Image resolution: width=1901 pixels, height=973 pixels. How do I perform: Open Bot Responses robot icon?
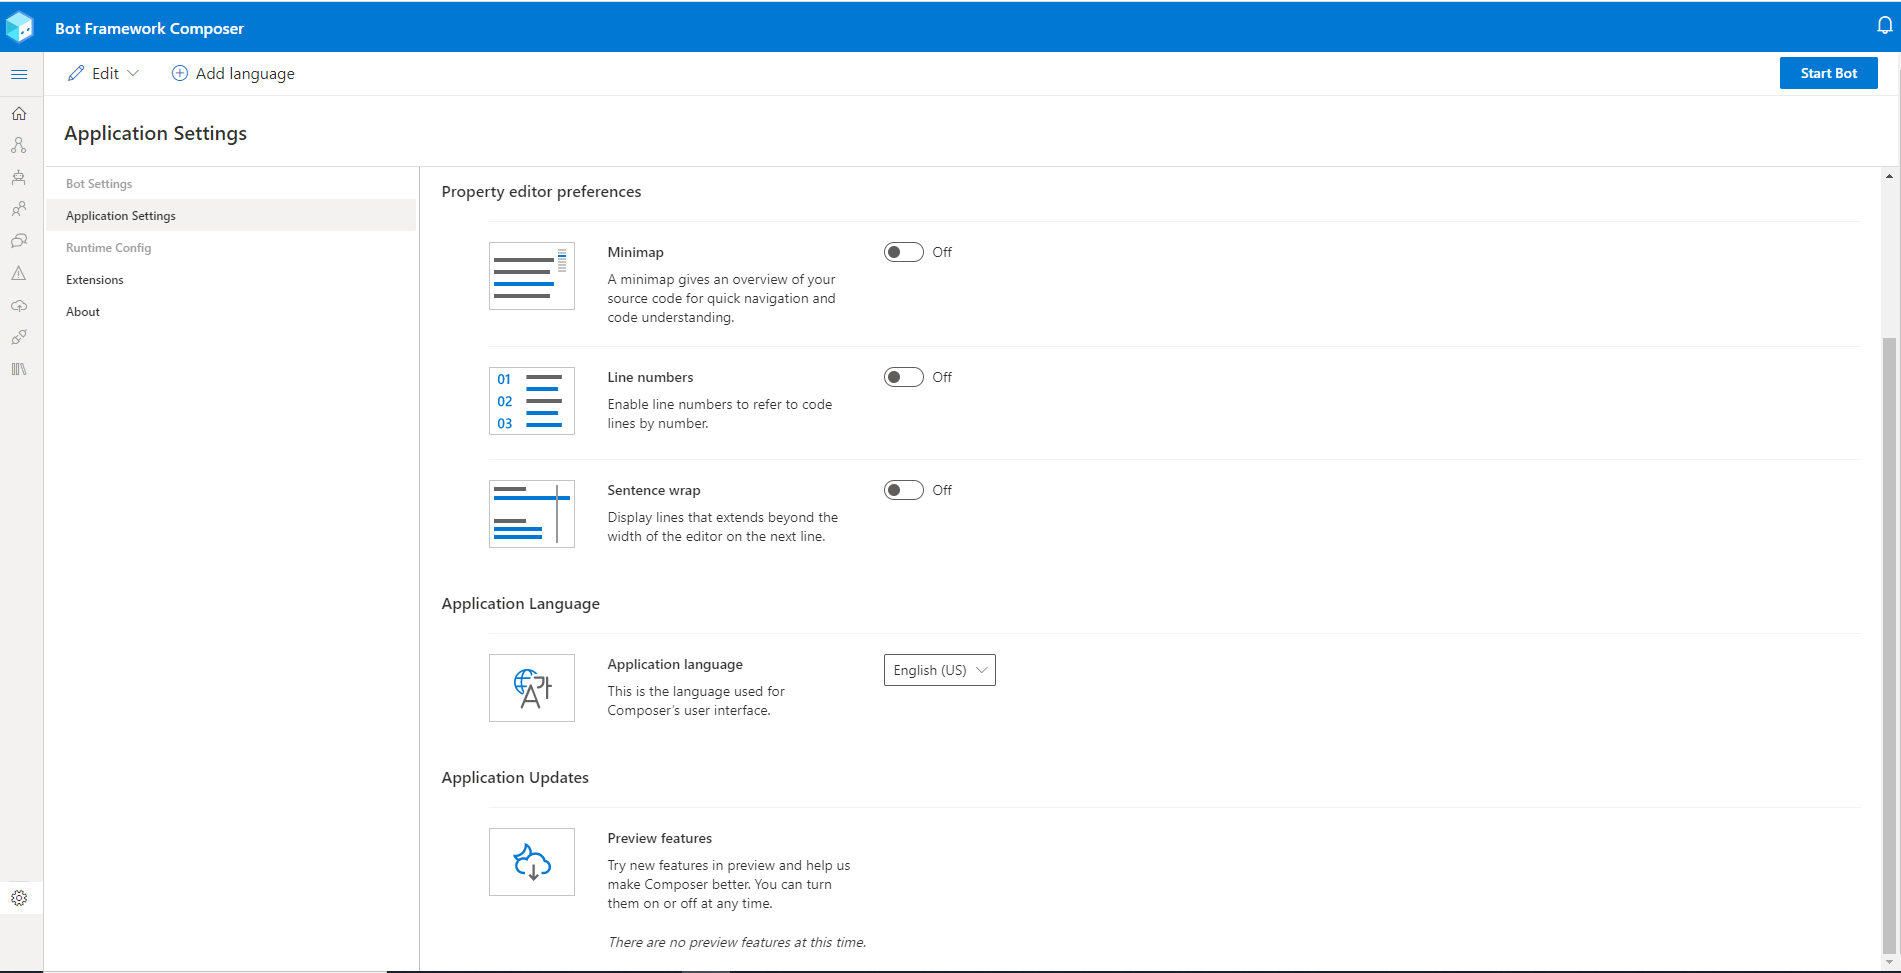(19, 177)
